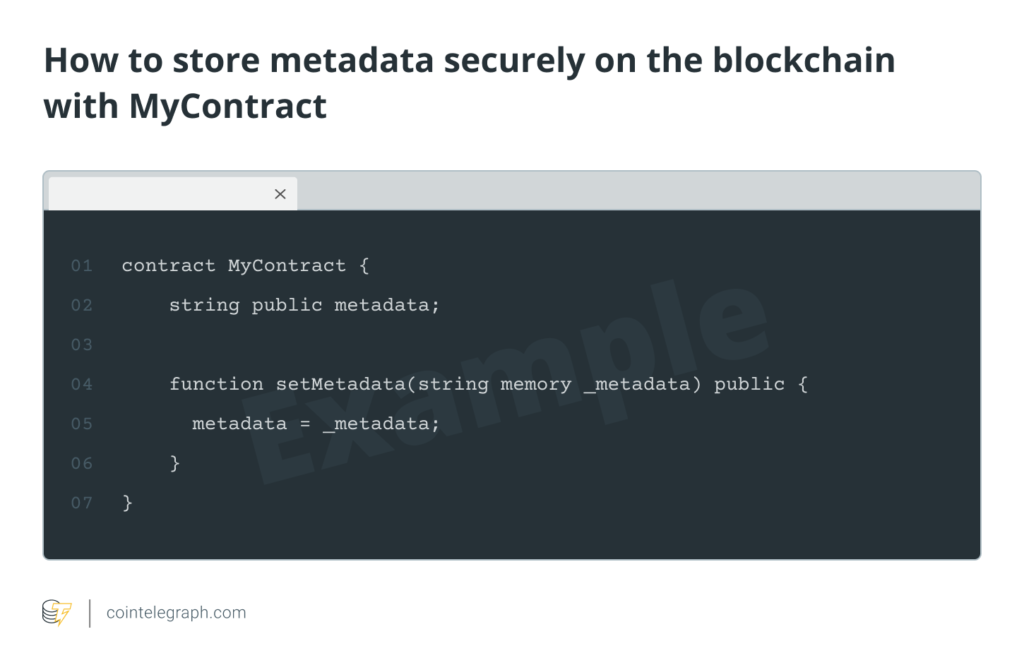Click the closing brace on line 07
Viewport: 1024px width, 670px height.
127,503
